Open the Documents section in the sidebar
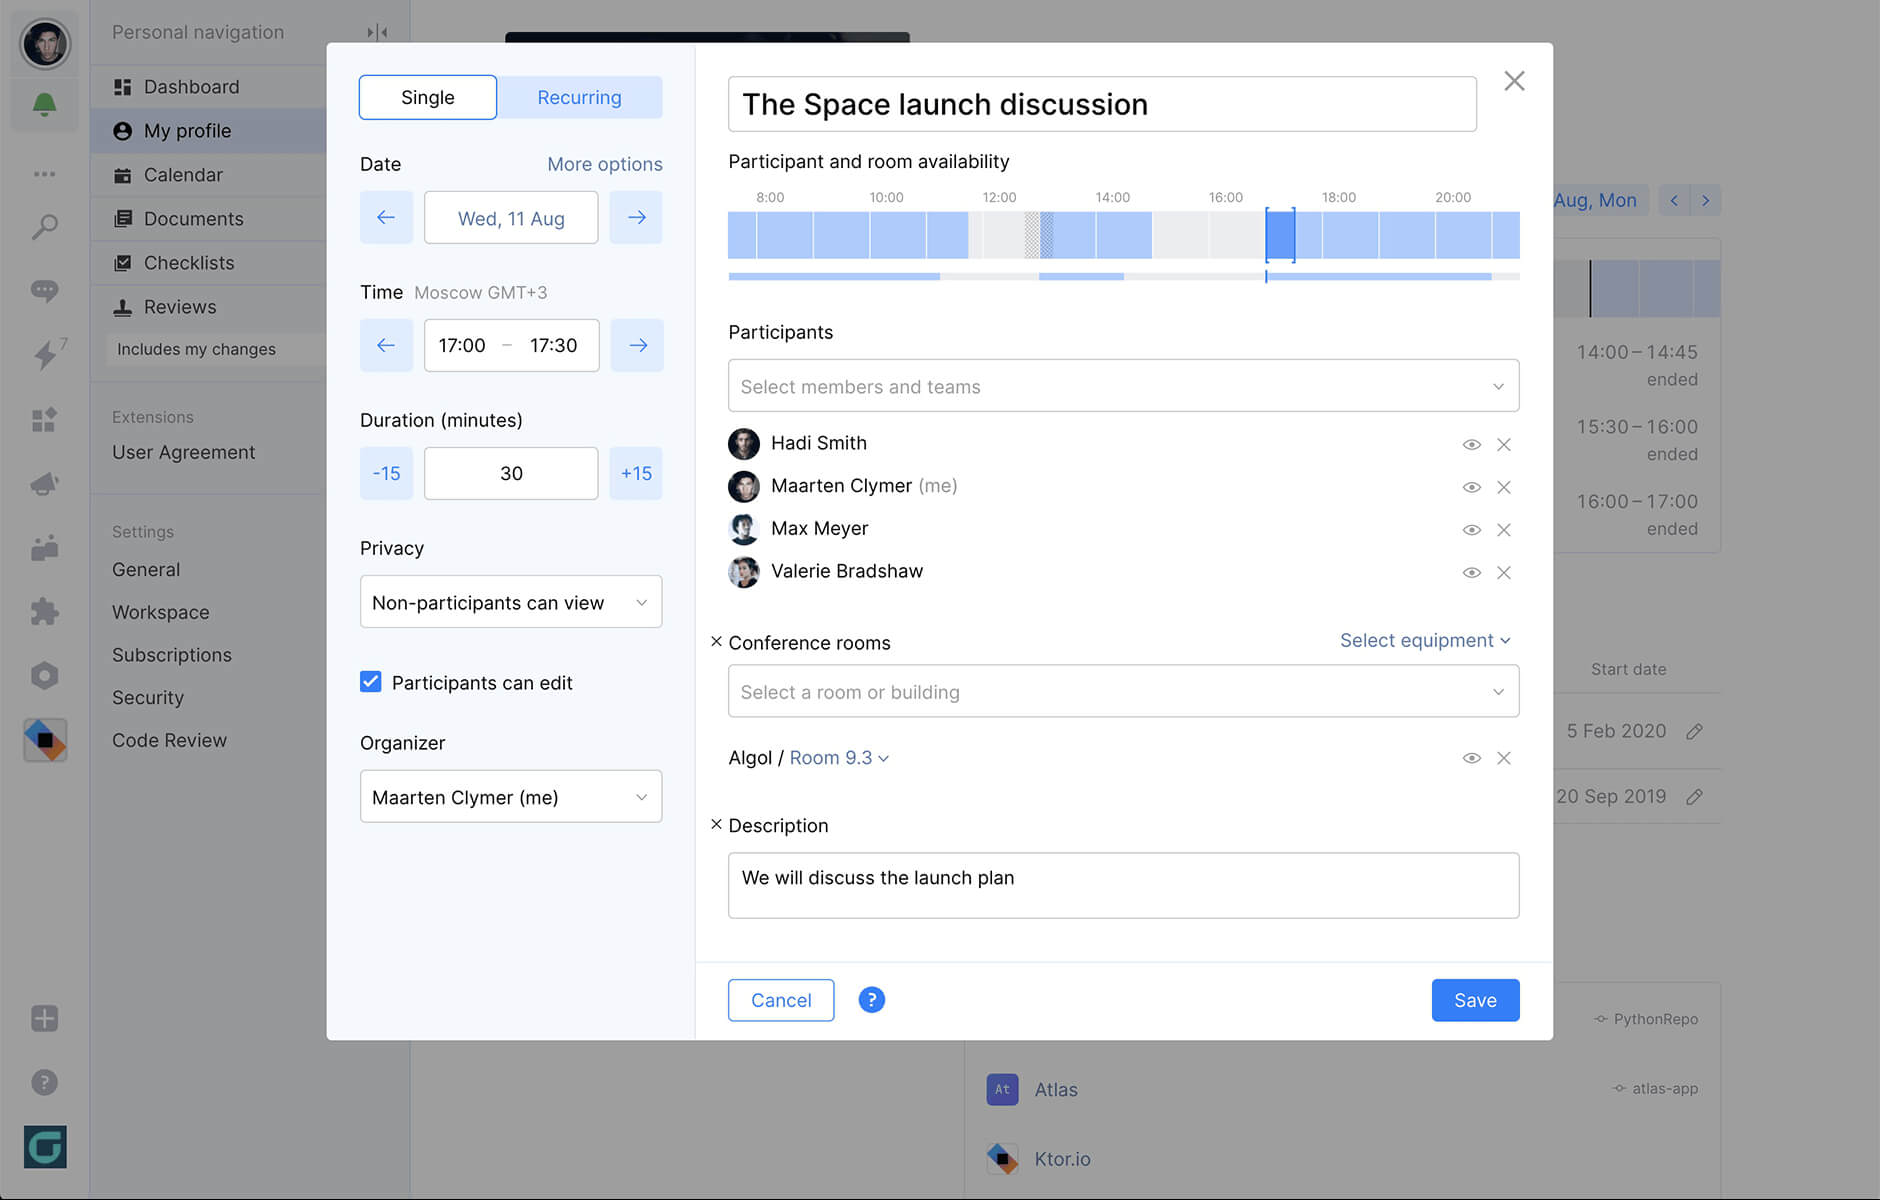This screenshot has height=1200, width=1880. click(194, 218)
